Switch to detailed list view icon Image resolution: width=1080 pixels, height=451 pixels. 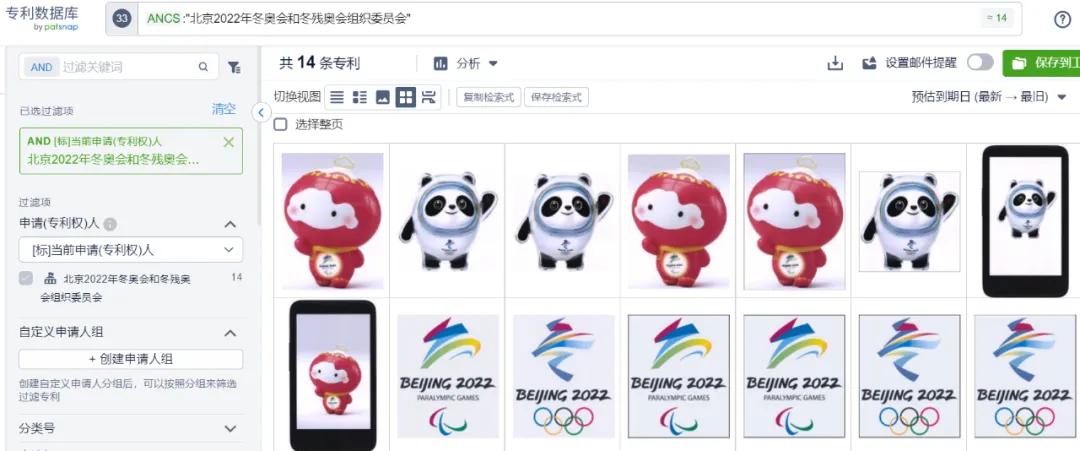(360, 97)
